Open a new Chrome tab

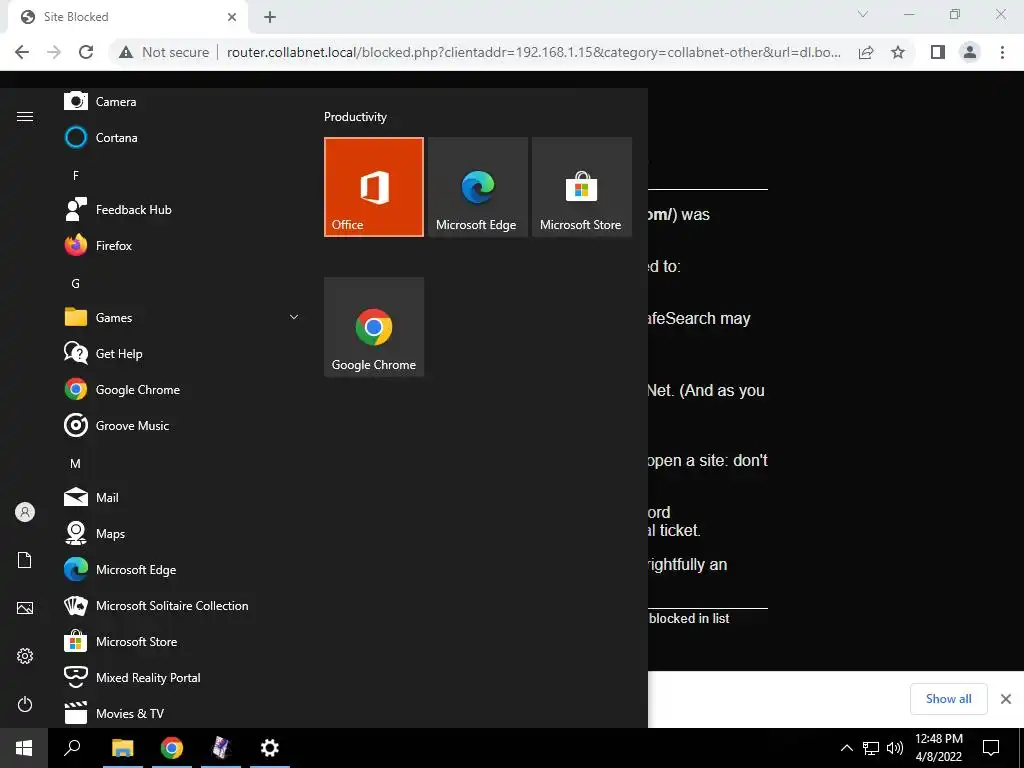(x=270, y=17)
